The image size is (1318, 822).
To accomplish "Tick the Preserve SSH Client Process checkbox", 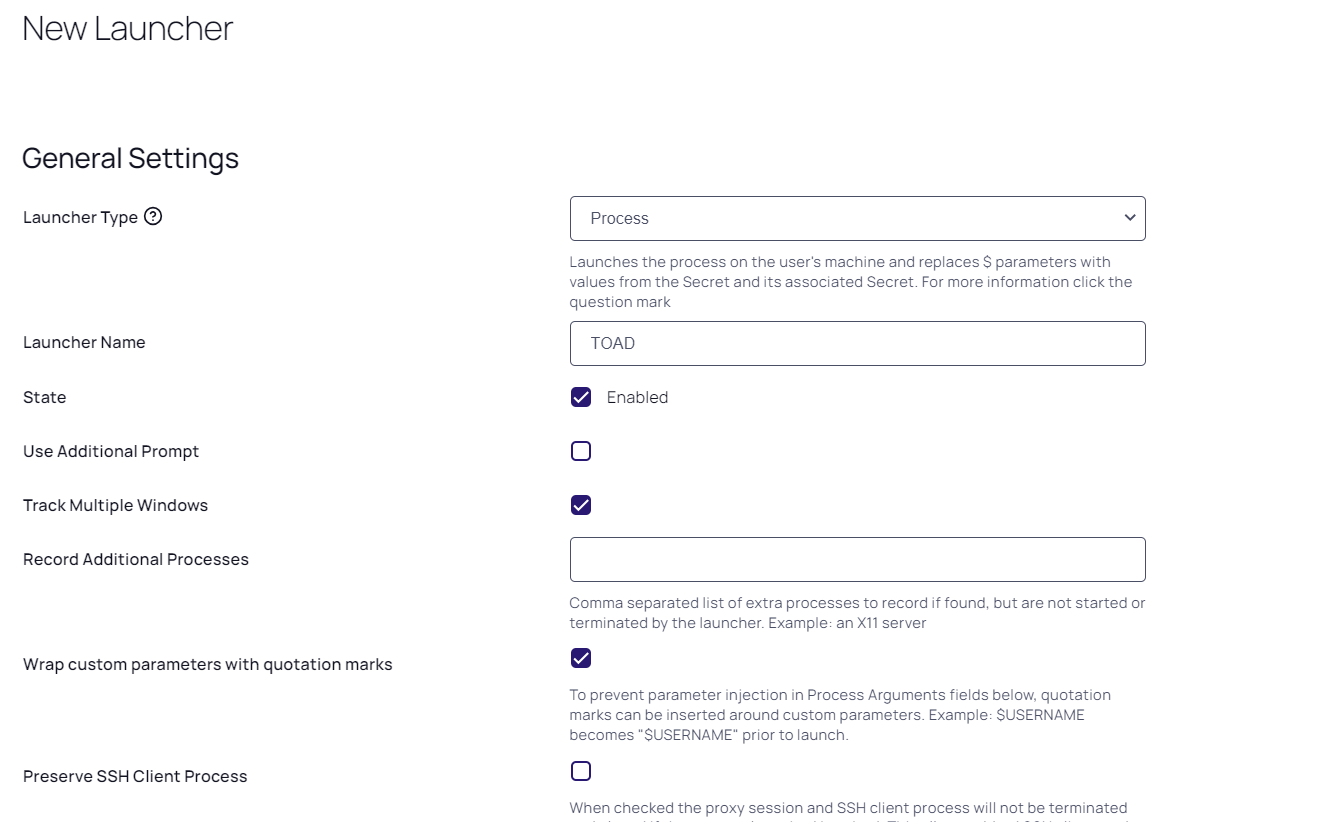I will pyautogui.click(x=581, y=771).
